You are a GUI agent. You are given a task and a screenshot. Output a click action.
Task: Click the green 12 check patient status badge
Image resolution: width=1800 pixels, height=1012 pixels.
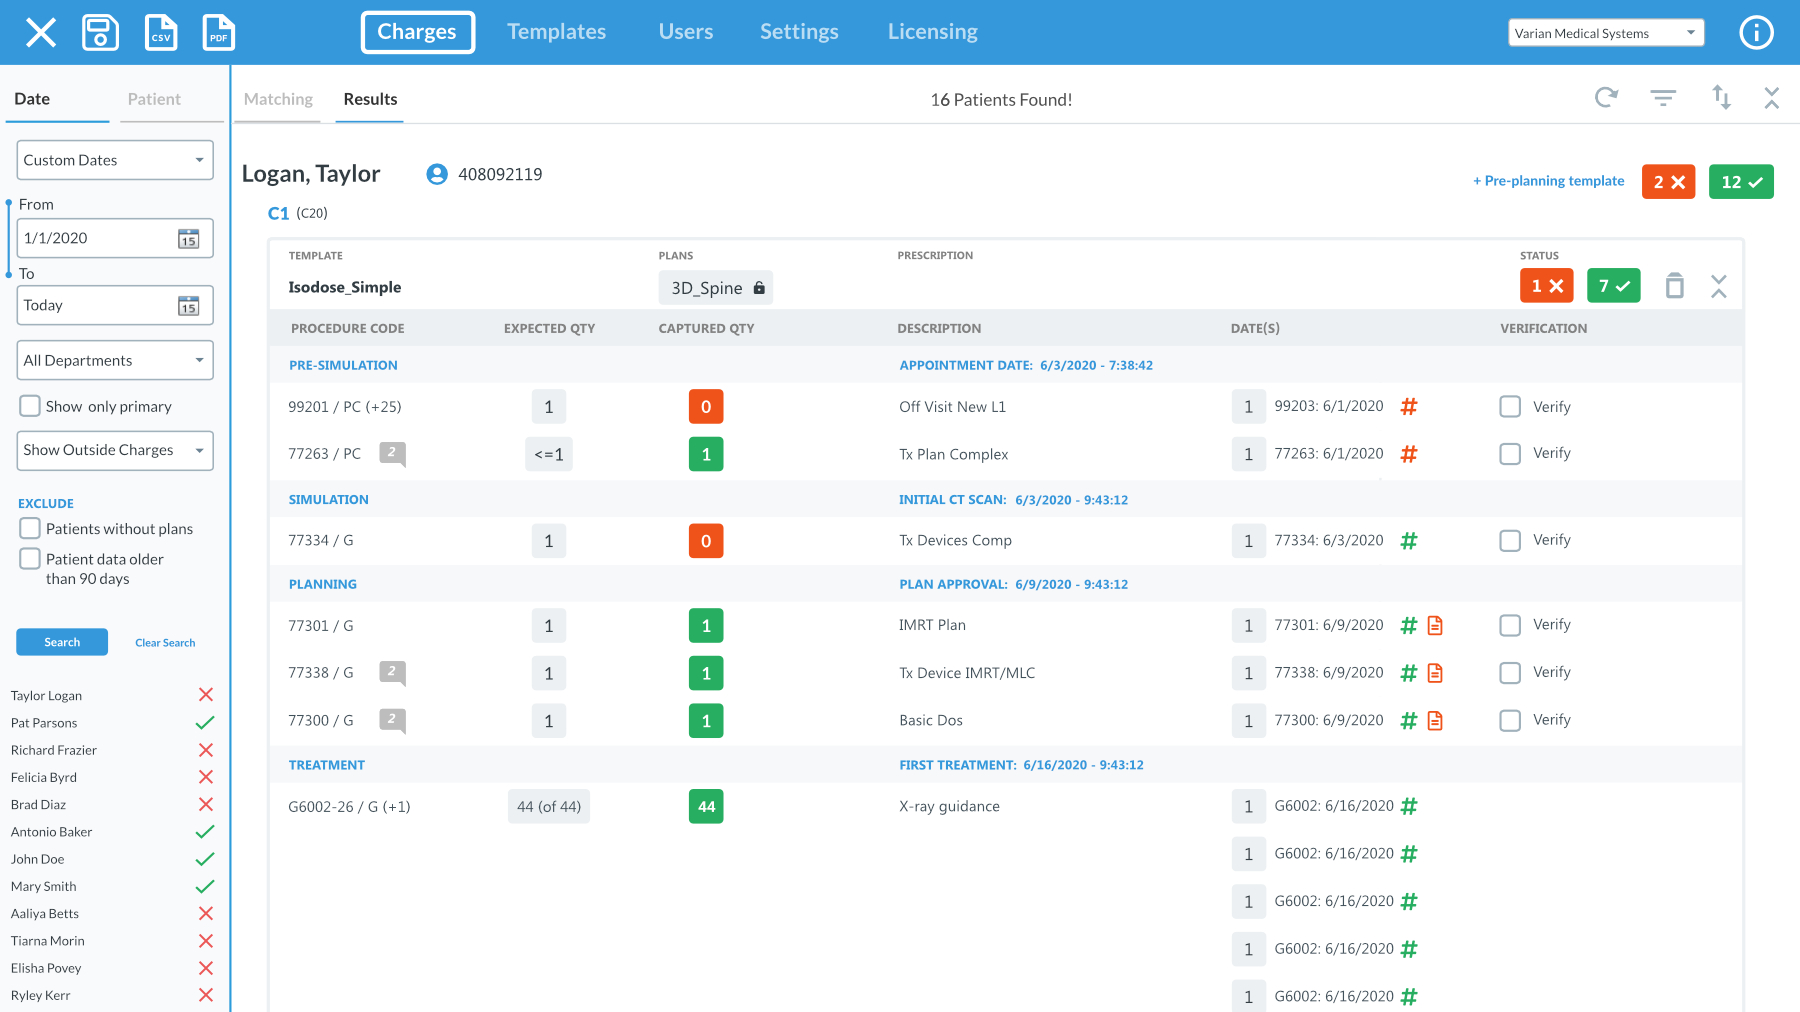point(1741,182)
